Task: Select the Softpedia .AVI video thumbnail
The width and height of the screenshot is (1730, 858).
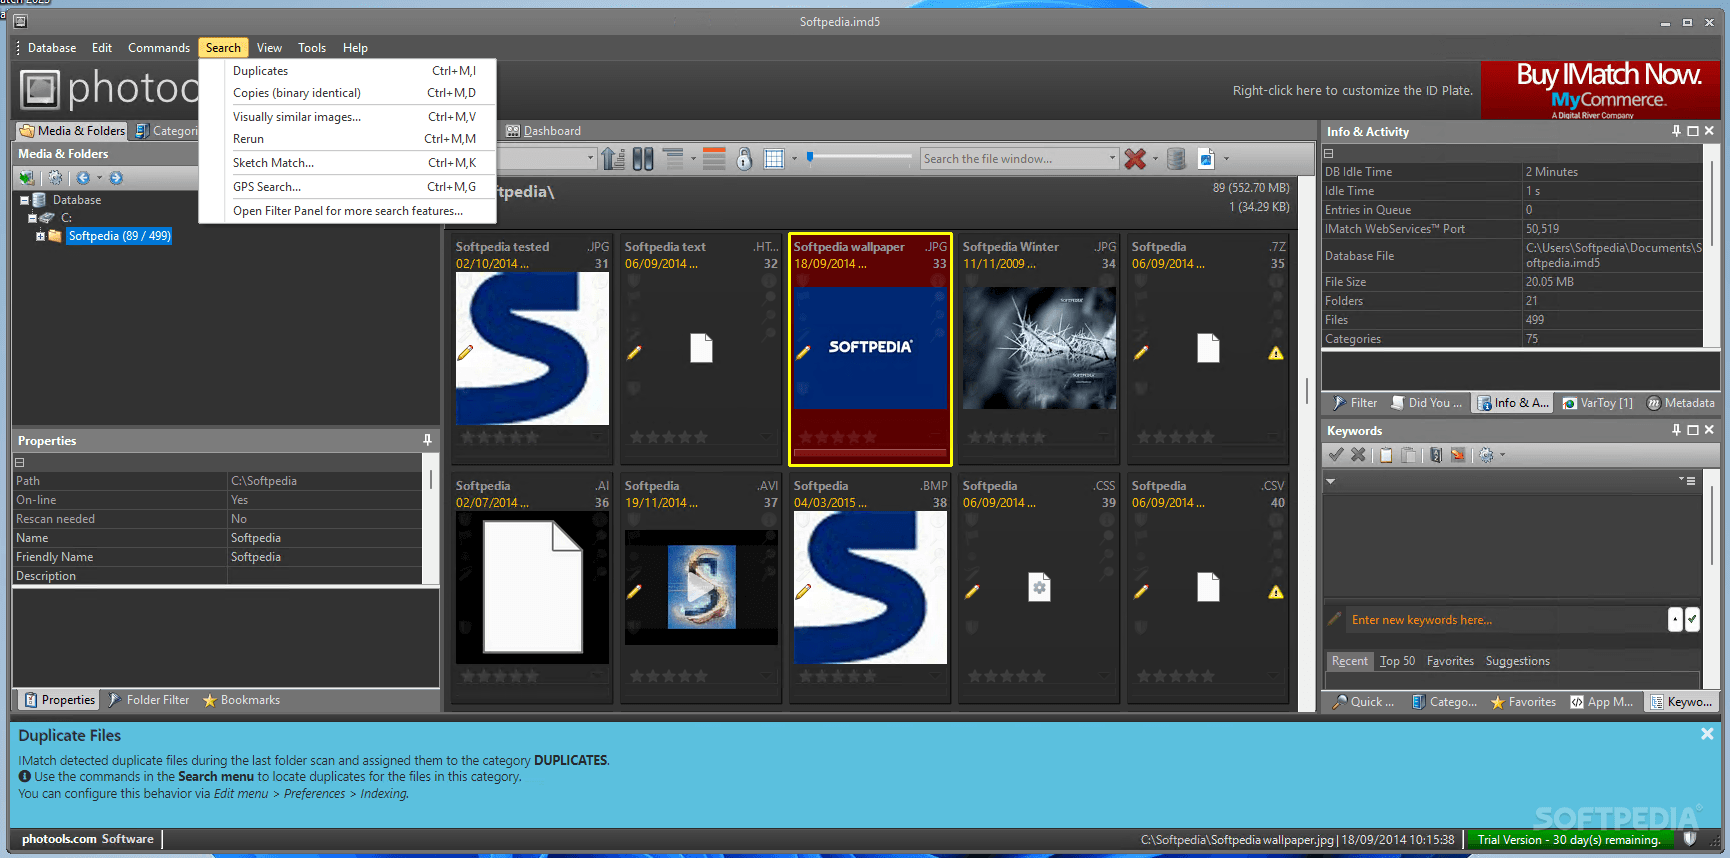Action: (x=701, y=587)
